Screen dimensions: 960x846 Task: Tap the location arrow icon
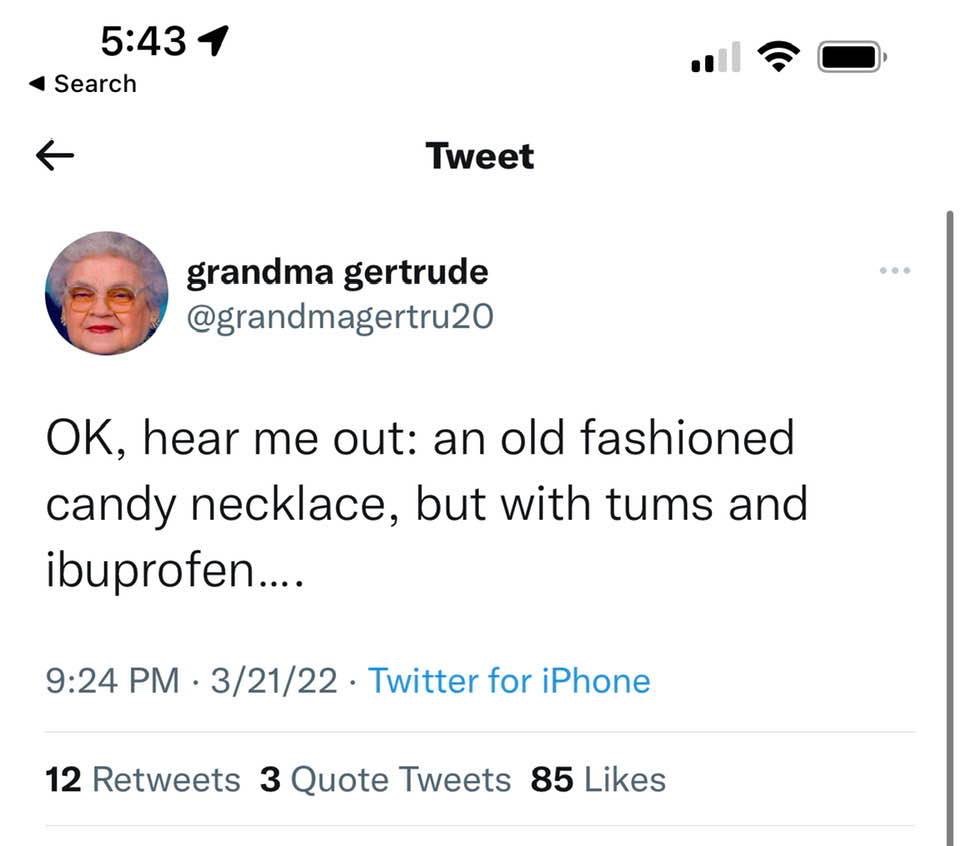213,39
